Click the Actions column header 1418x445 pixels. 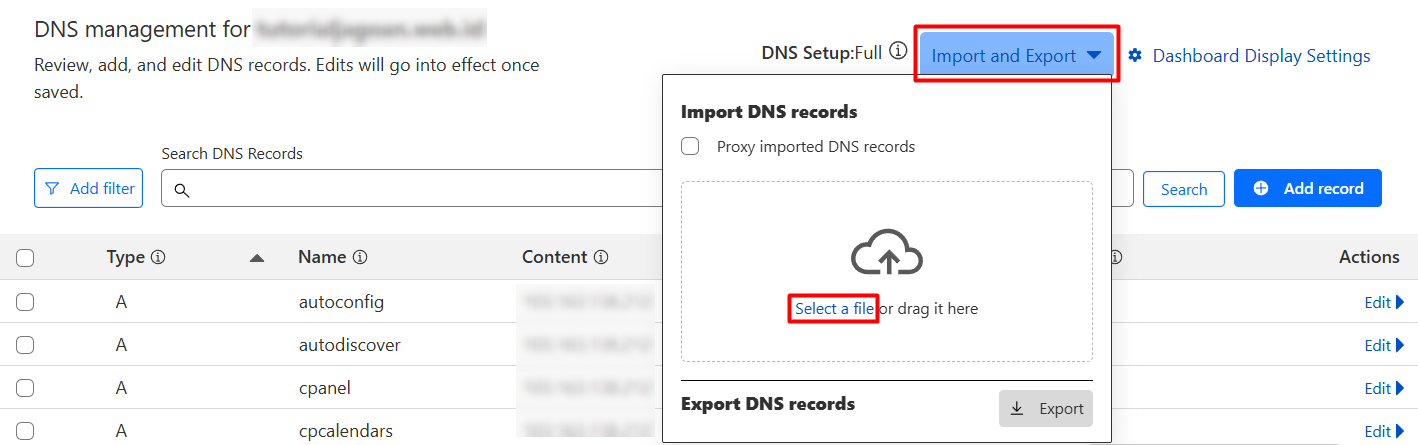[1369, 257]
